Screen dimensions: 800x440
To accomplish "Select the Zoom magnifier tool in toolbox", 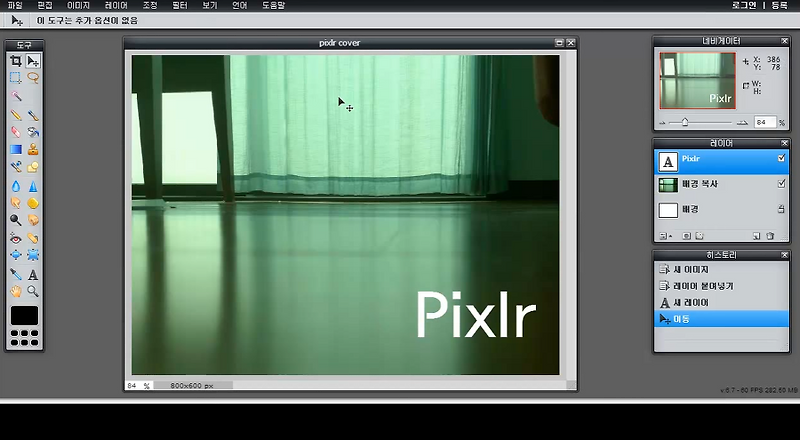I will 33,291.
